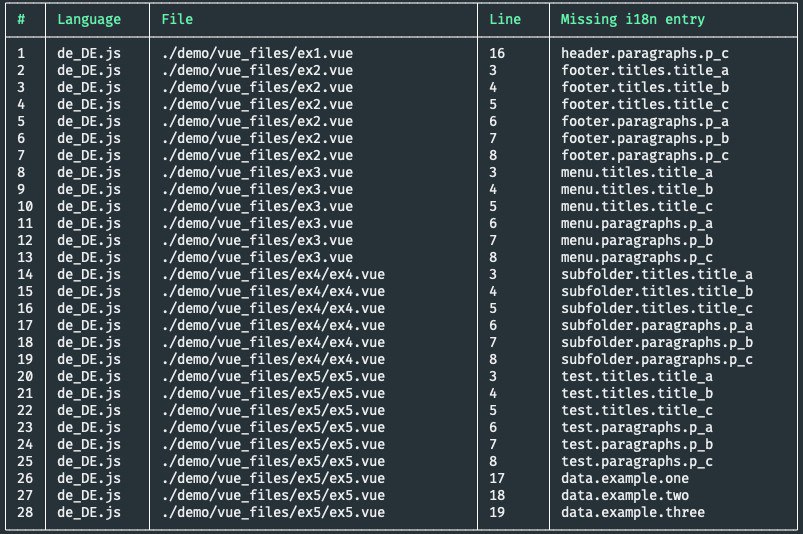Click line number 19 in row 28
803x534 pixels.
tap(497, 512)
